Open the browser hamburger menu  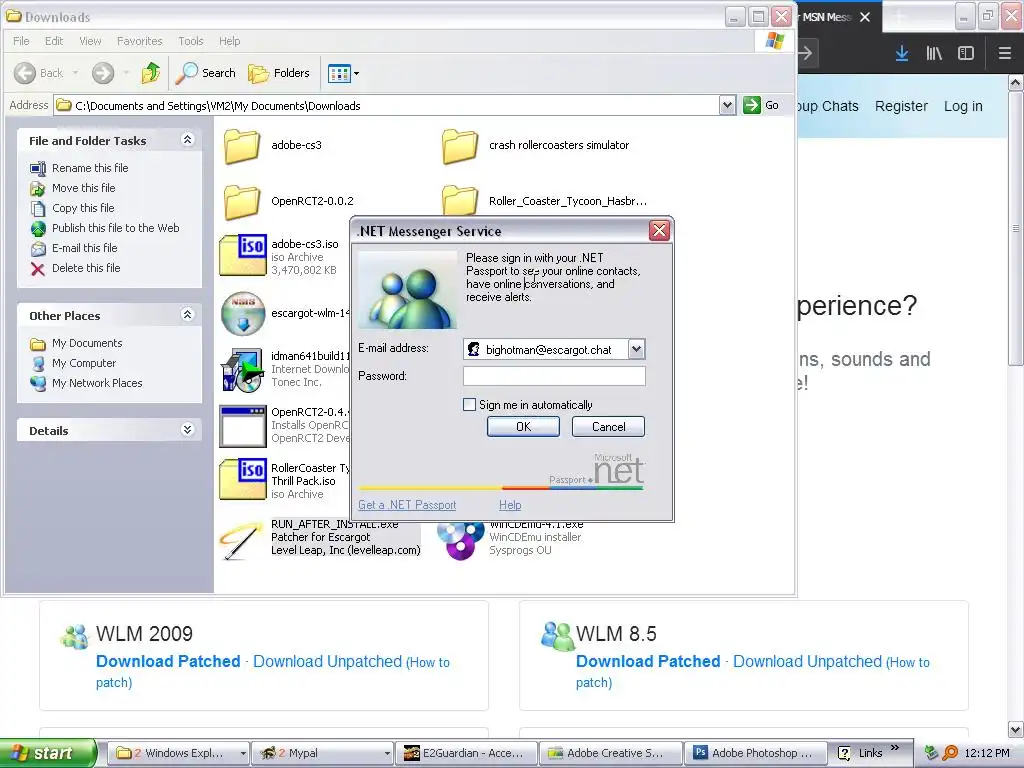click(1005, 54)
